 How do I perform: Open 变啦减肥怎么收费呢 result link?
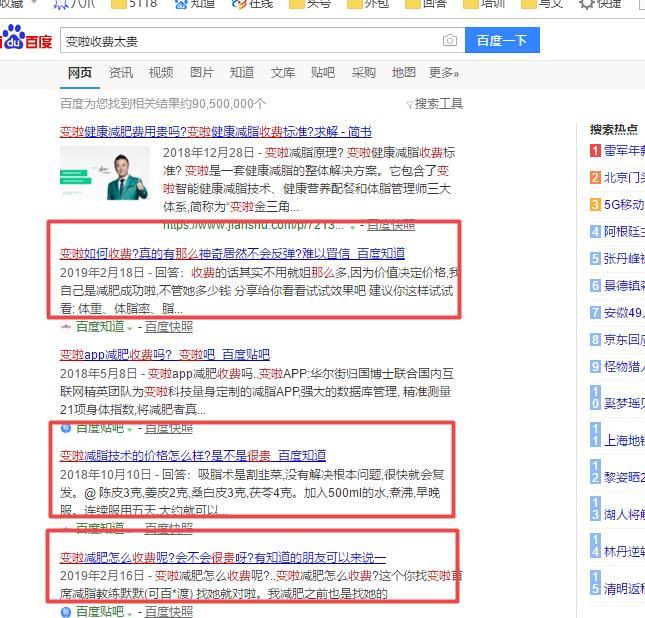point(223,558)
